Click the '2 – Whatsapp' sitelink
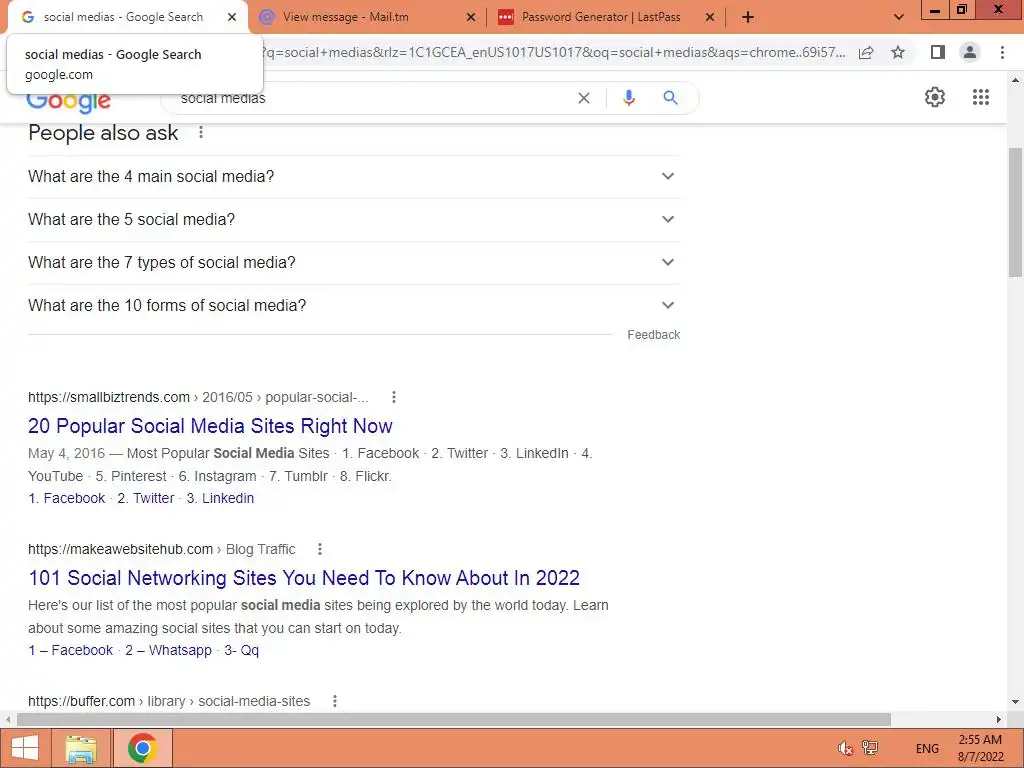The width and height of the screenshot is (1024, 768). click(168, 650)
